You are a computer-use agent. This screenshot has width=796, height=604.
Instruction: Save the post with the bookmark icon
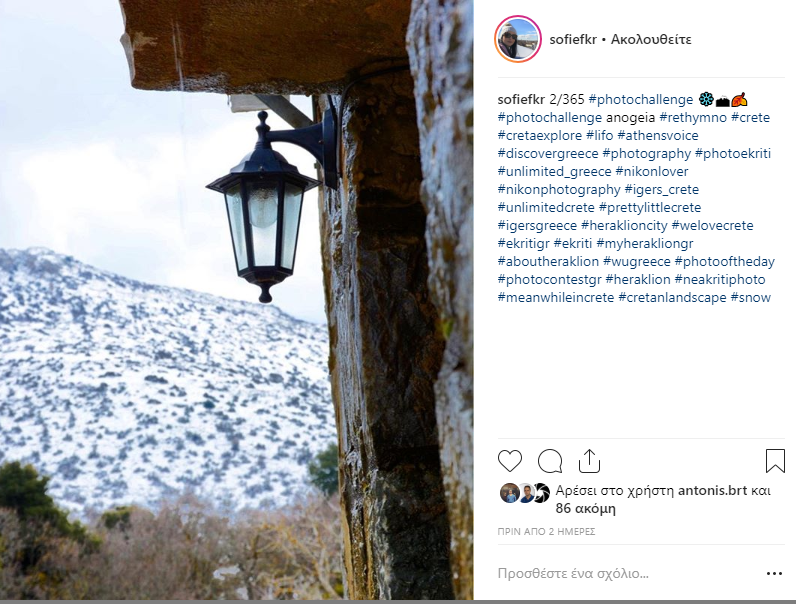[775, 461]
